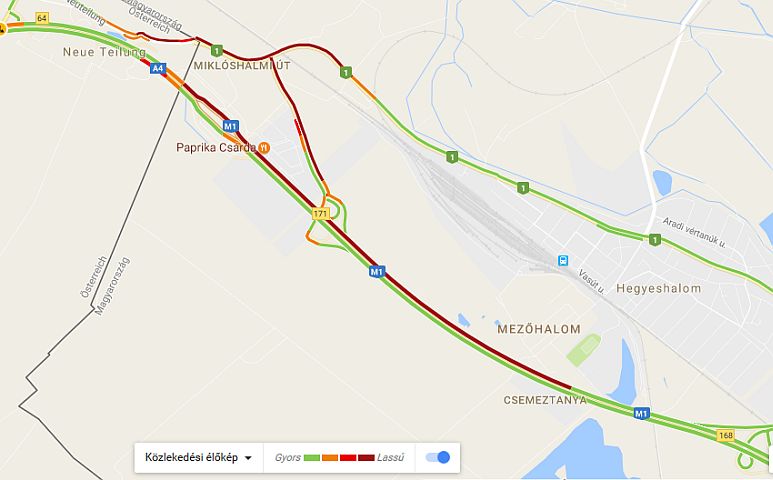Click the Paprika Csarda place label
773x480 pixels.
click(x=216, y=147)
